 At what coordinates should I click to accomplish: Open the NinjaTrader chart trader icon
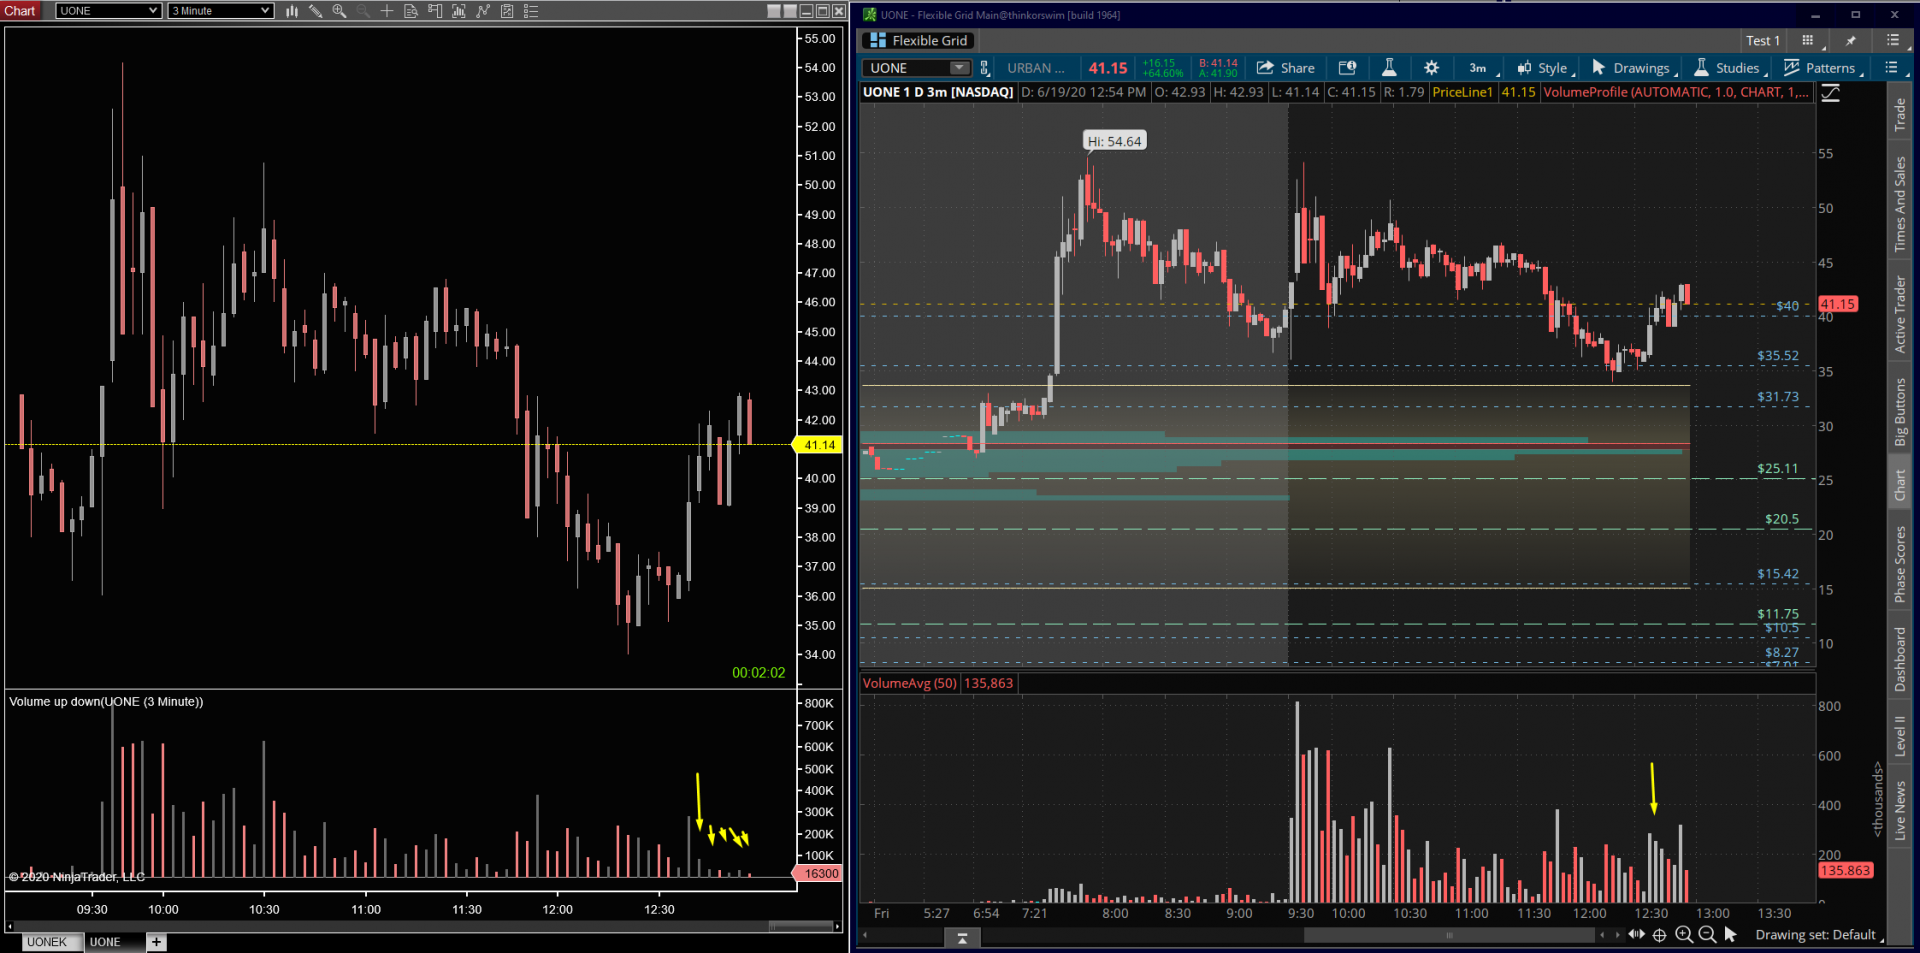pos(435,11)
